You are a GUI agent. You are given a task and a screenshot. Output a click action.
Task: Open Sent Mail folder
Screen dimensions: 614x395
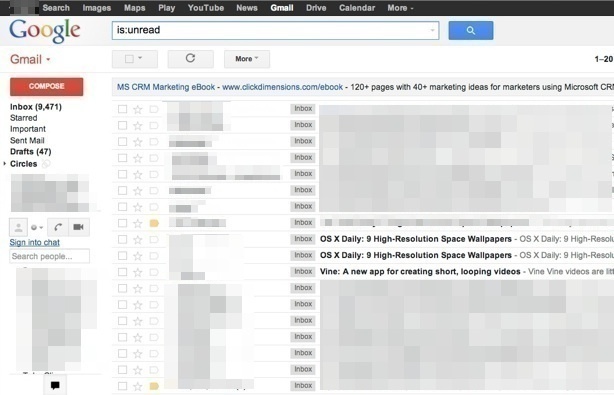pyautogui.click(x=27, y=141)
